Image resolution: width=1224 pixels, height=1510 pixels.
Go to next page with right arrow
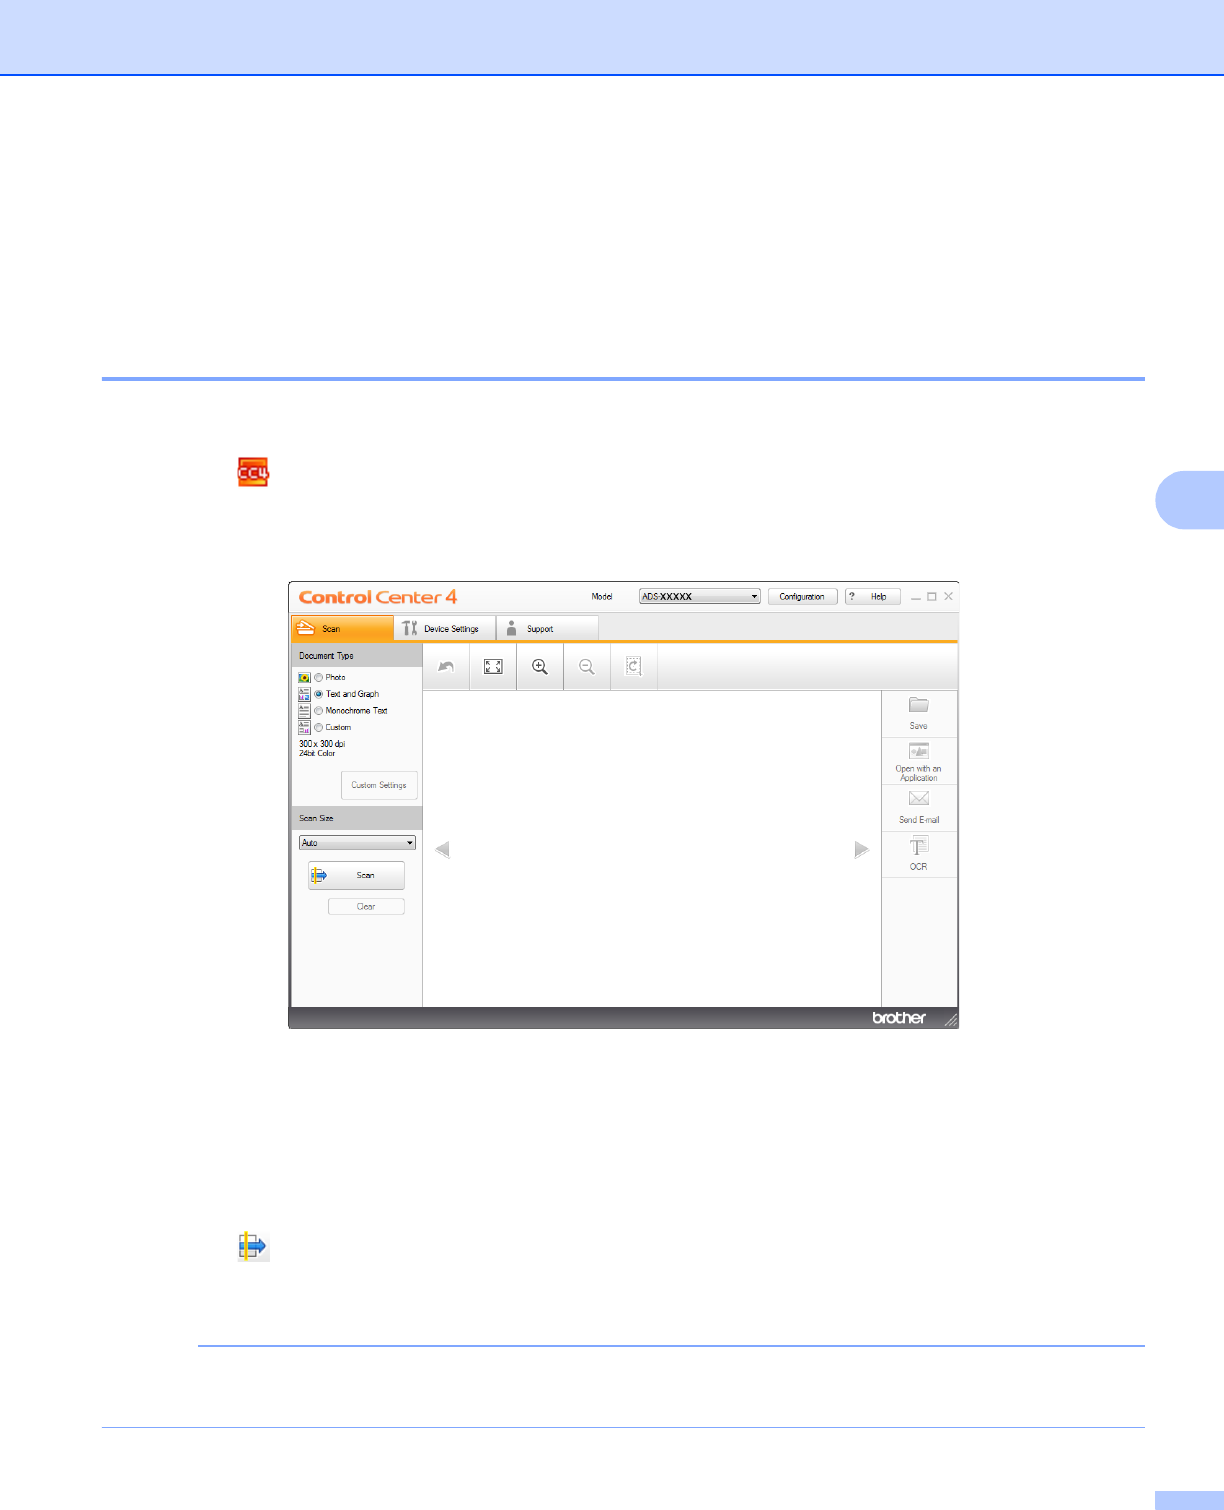click(x=862, y=849)
